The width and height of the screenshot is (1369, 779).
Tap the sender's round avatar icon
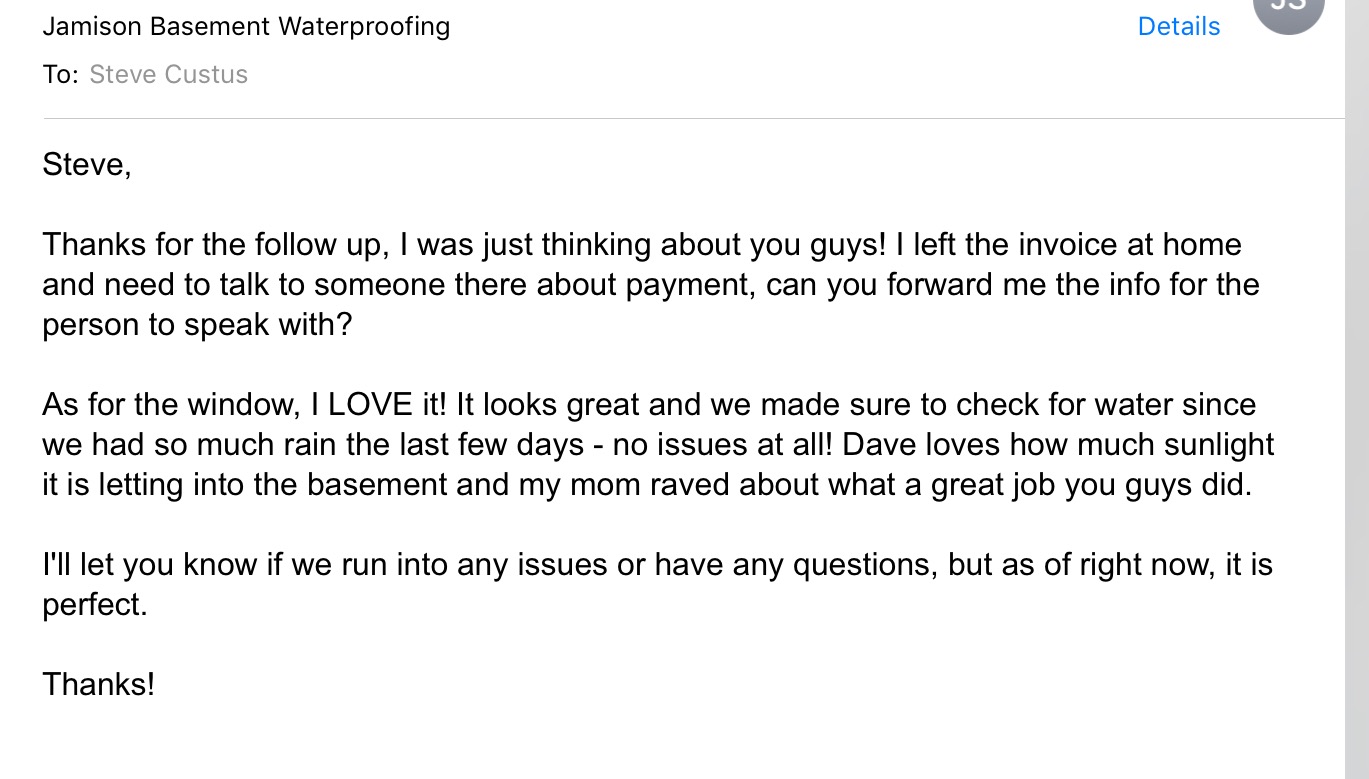(1288, 10)
